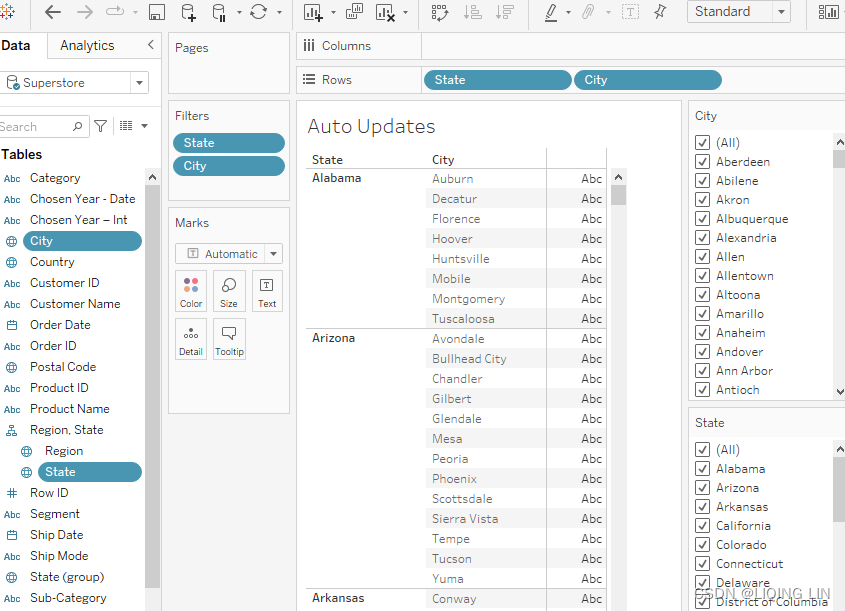Uncheck California in the State filter
This screenshot has height=611, width=845.
[x=703, y=526]
